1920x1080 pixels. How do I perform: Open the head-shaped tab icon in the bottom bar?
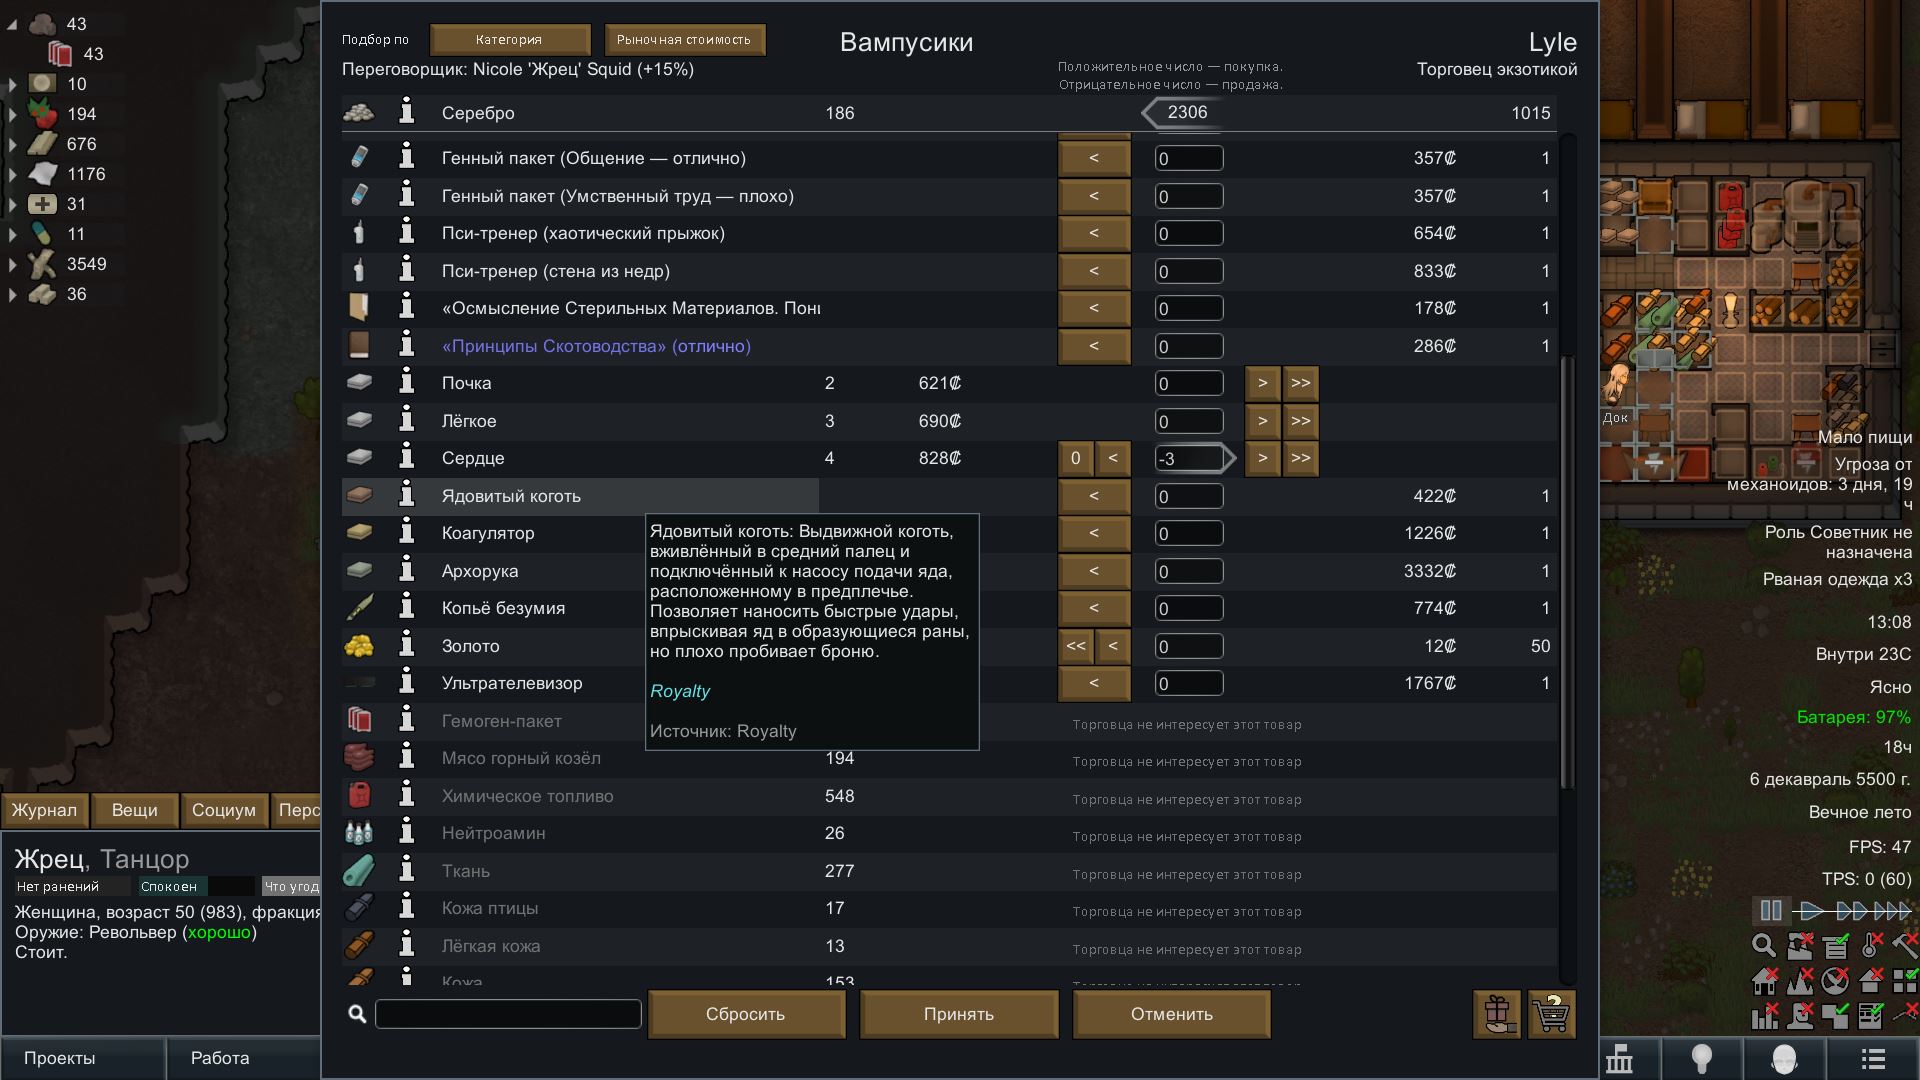(1784, 1058)
